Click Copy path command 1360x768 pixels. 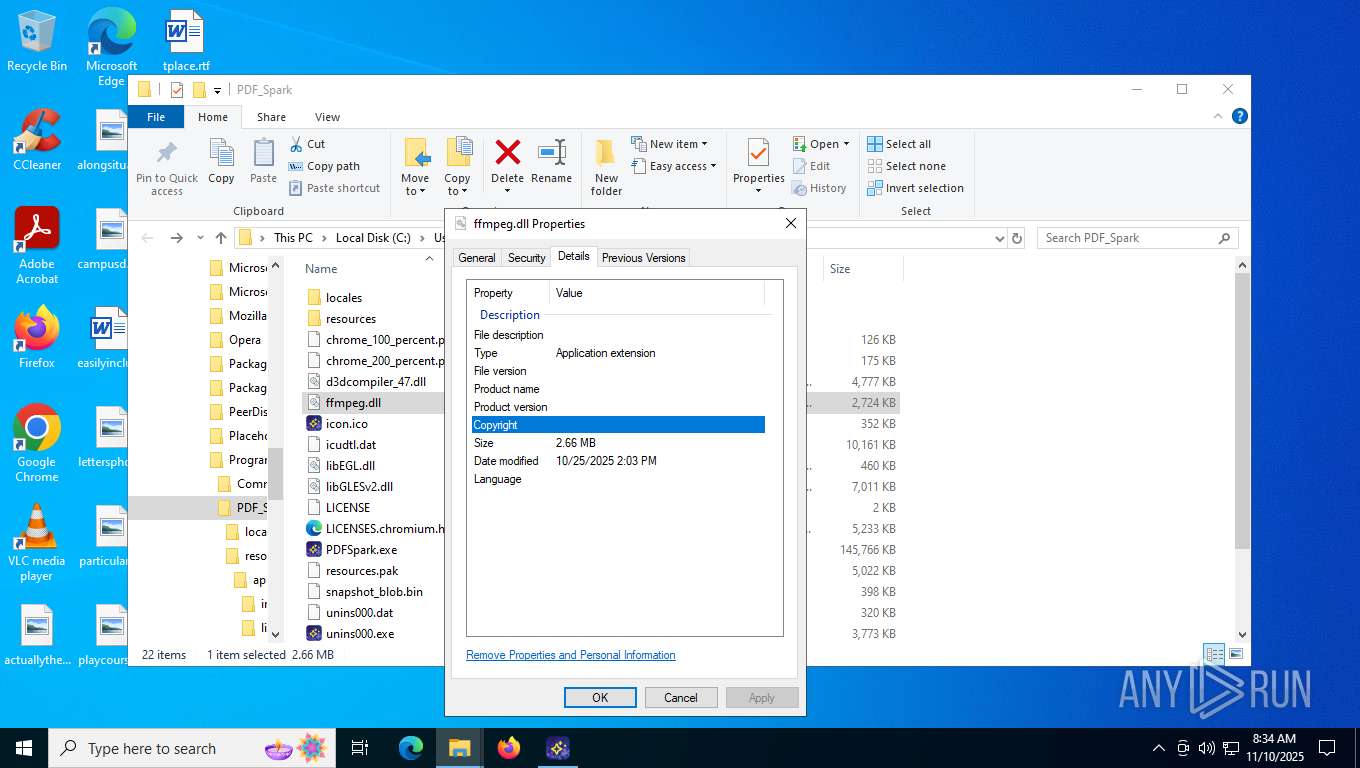click(324, 166)
